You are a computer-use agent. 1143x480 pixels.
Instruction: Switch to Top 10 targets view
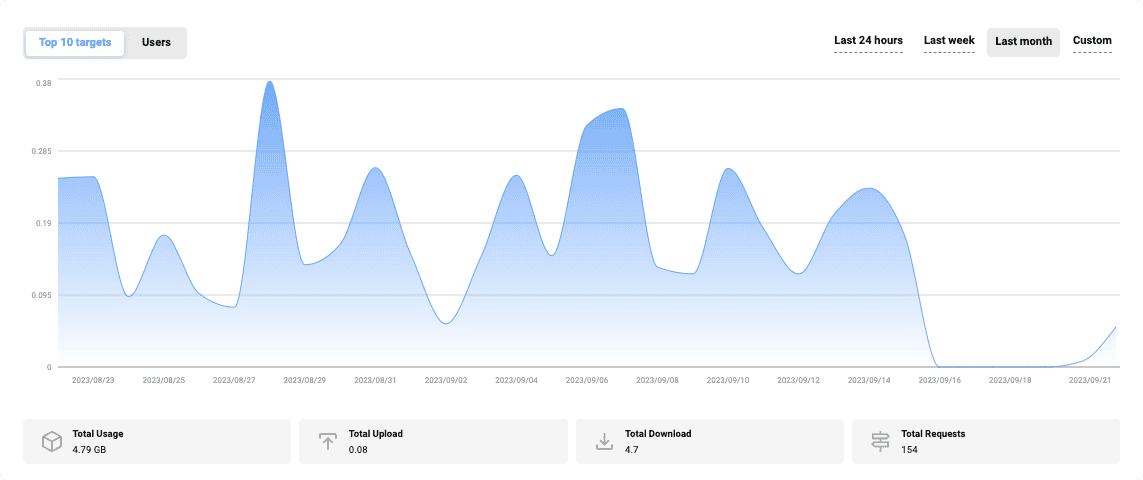75,42
